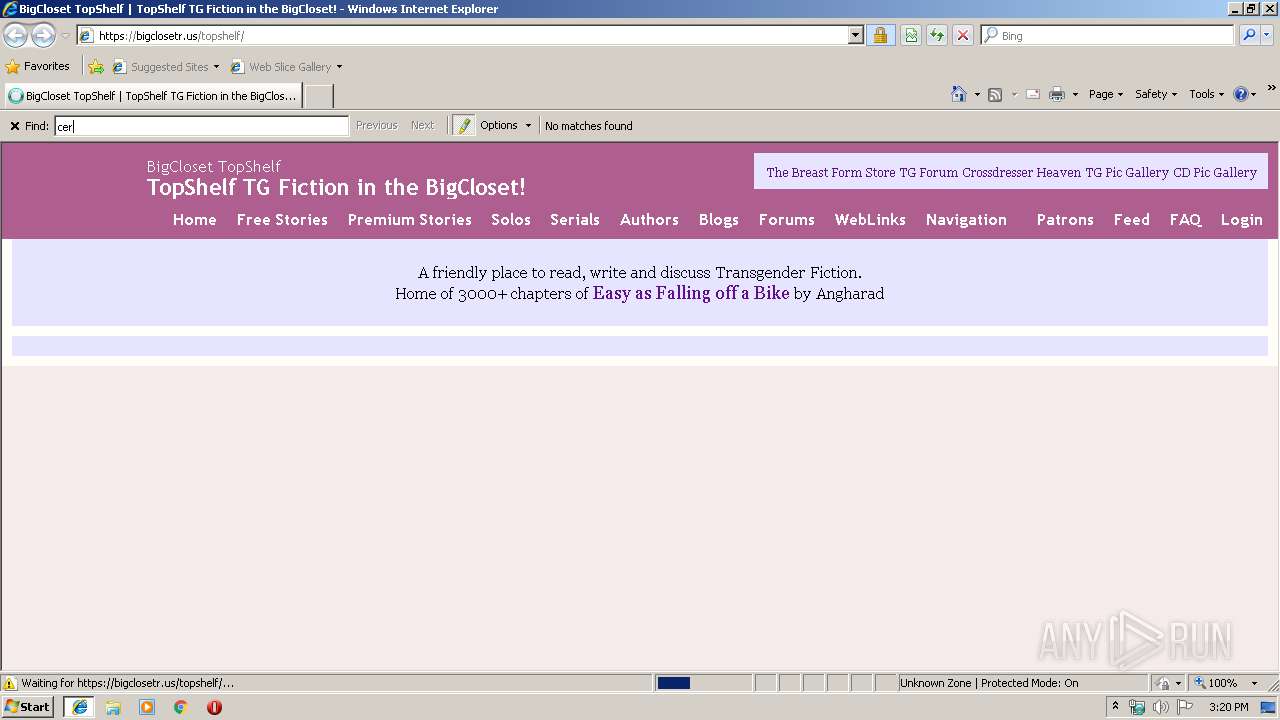Image resolution: width=1280 pixels, height=720 pixels.
Task: Open the Free Stories menu item
Action: [x=282, y=220]
